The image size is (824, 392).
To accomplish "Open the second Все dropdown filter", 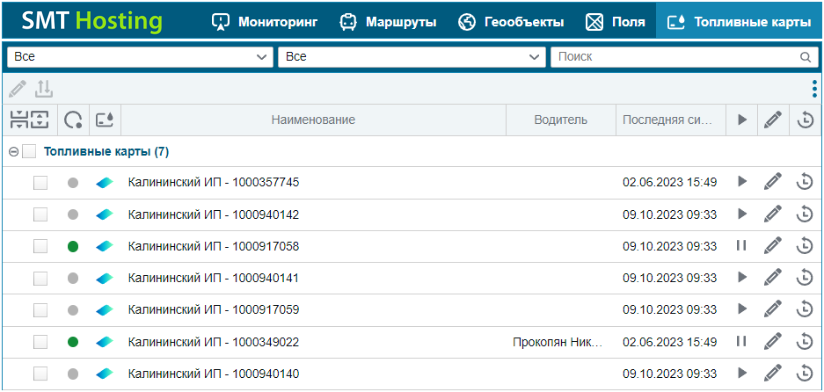I will point(411,57).
